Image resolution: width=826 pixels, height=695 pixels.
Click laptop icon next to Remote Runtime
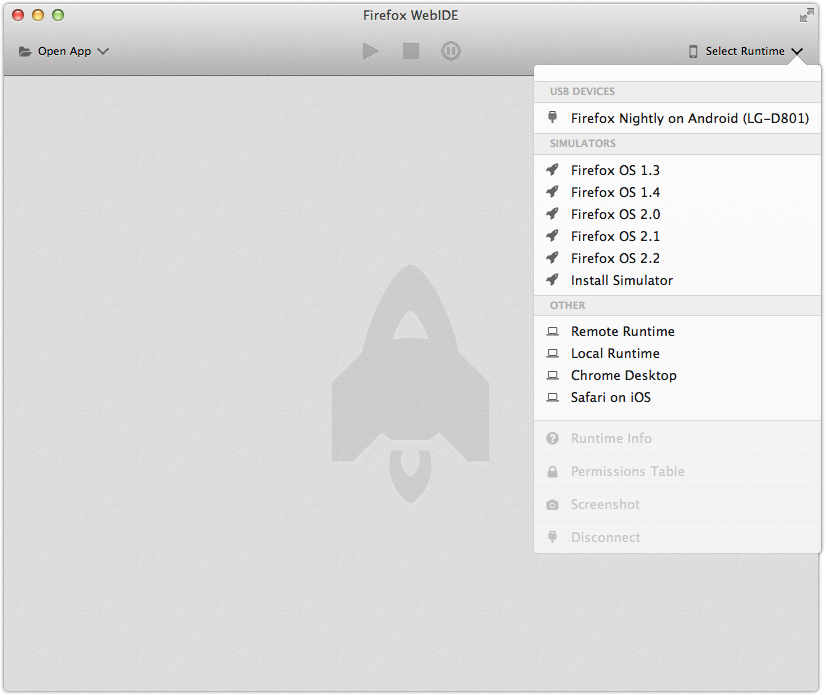pyautogui.click(x=552, y=331)
